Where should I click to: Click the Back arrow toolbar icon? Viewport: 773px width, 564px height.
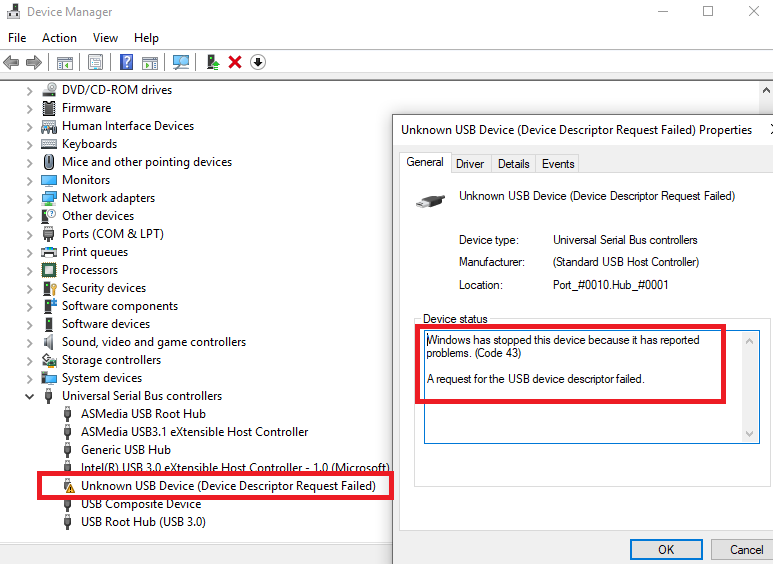[12, 62]
